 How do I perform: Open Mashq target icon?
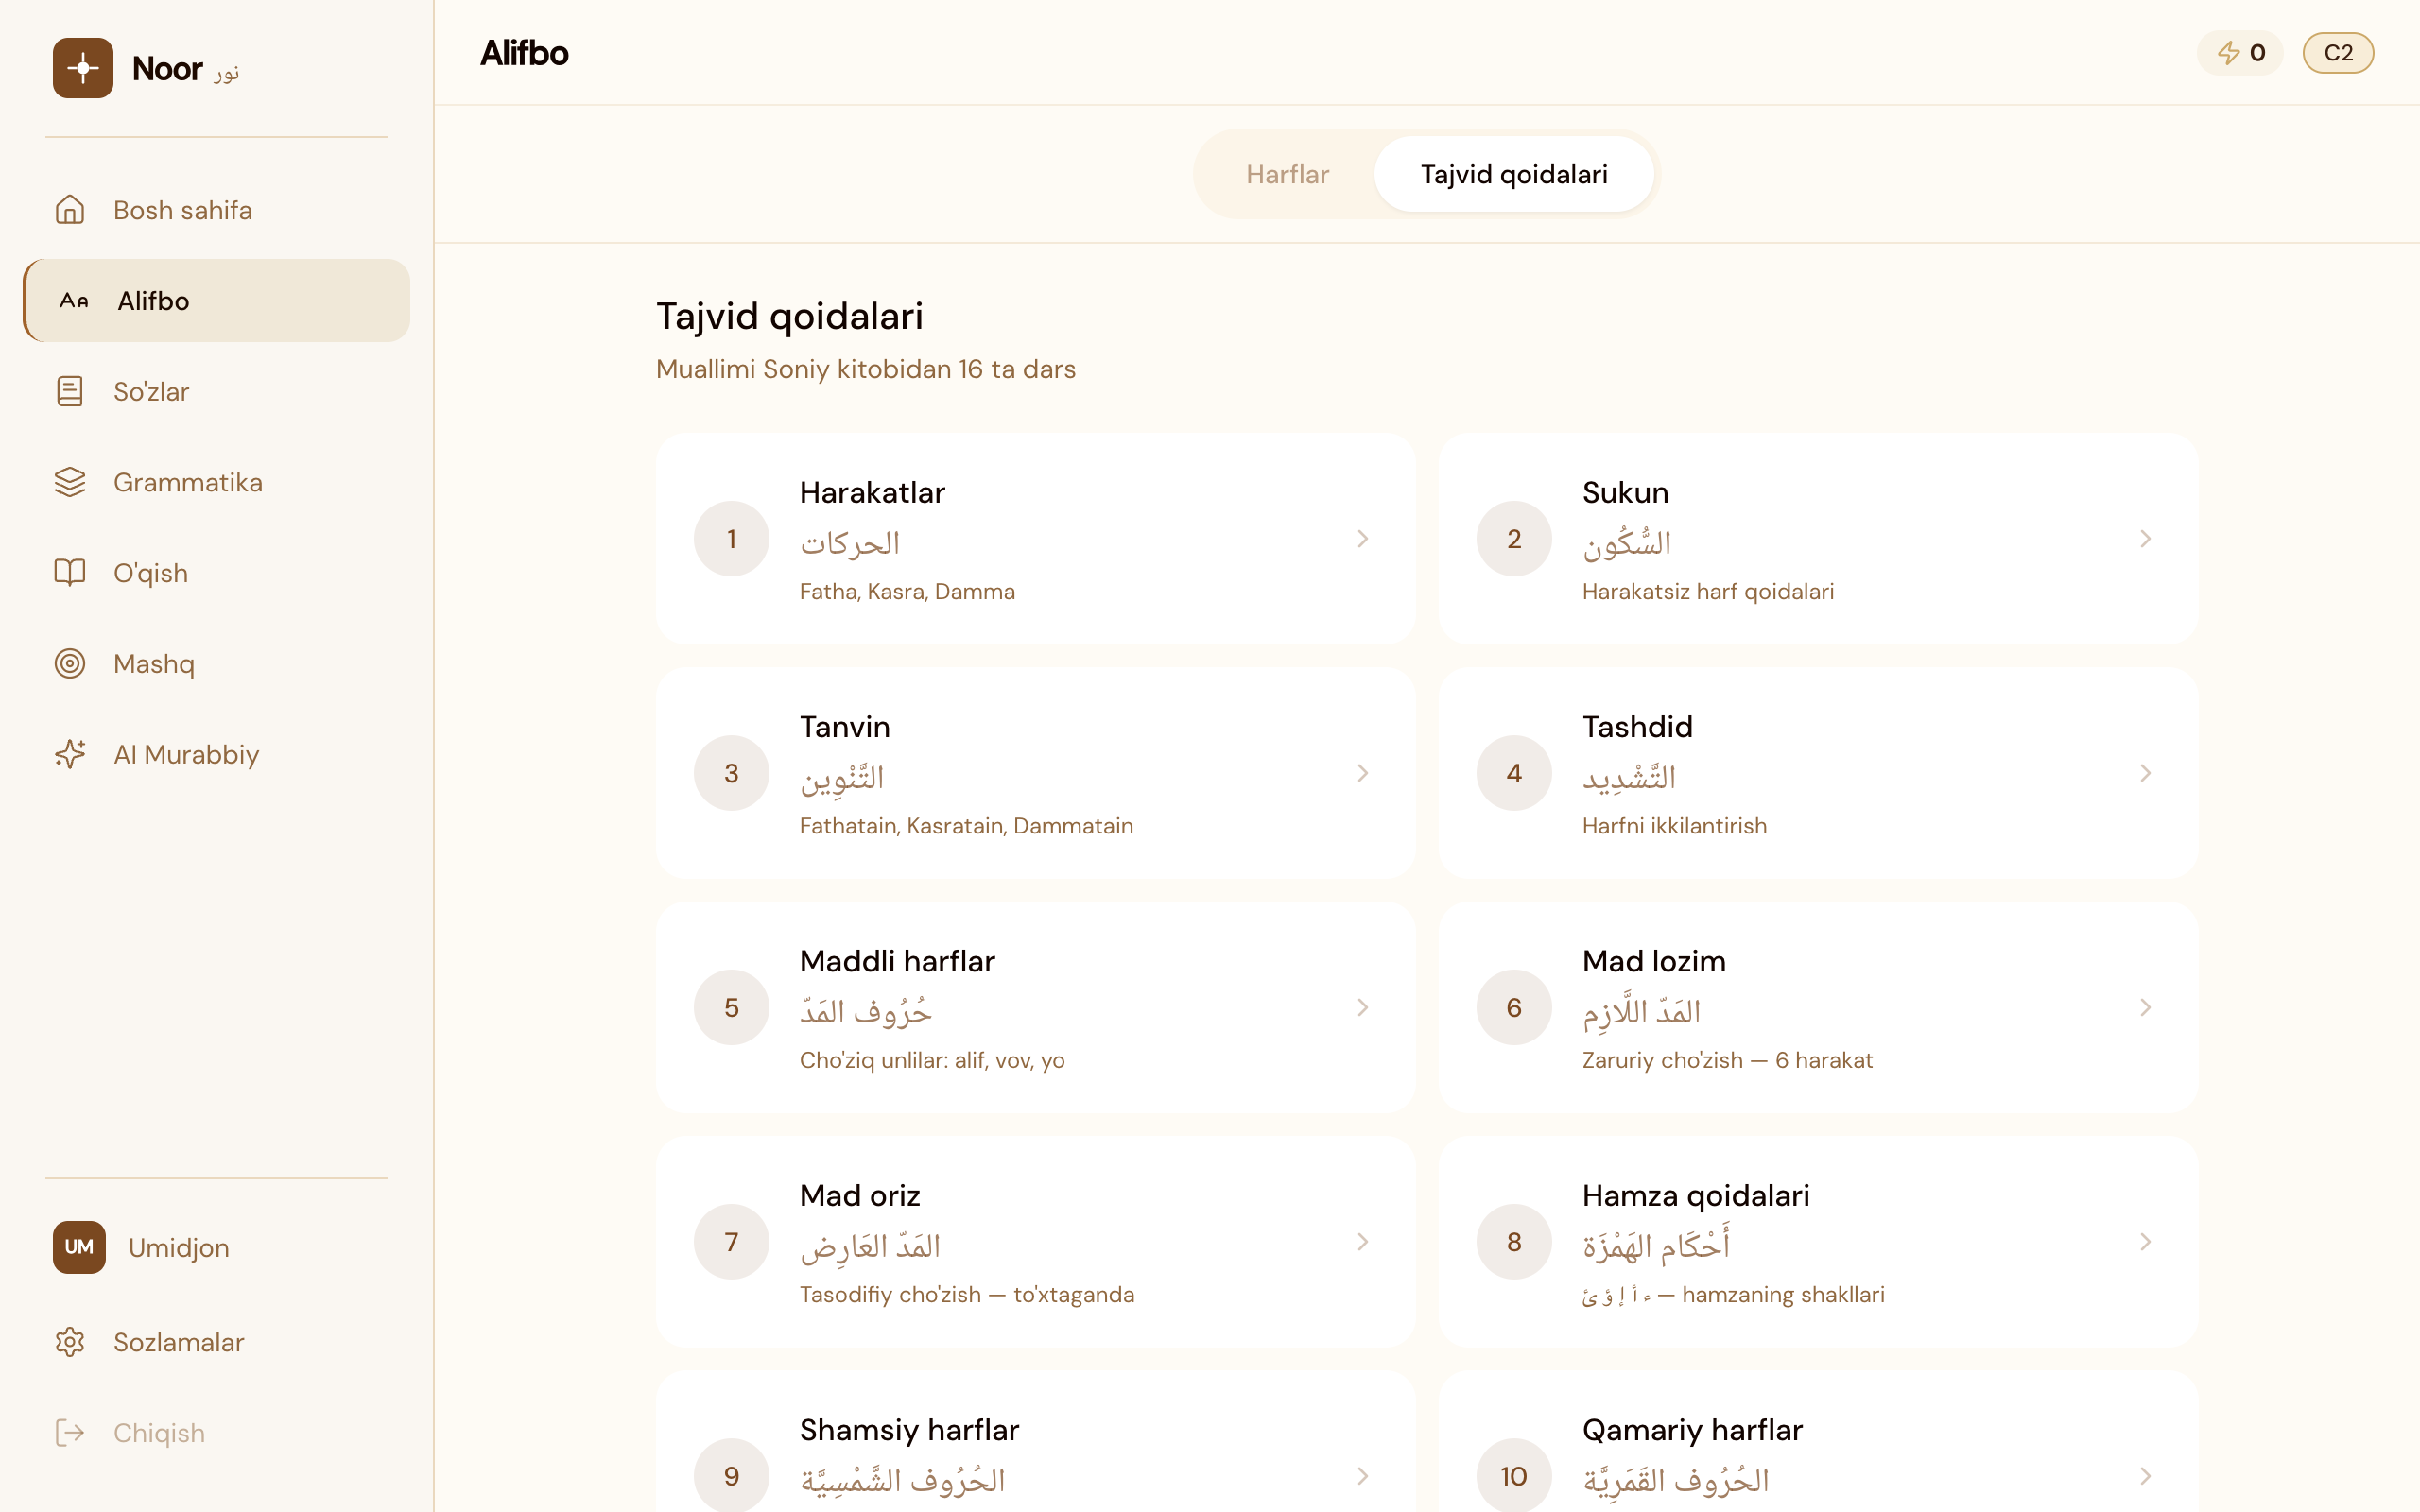70,664
